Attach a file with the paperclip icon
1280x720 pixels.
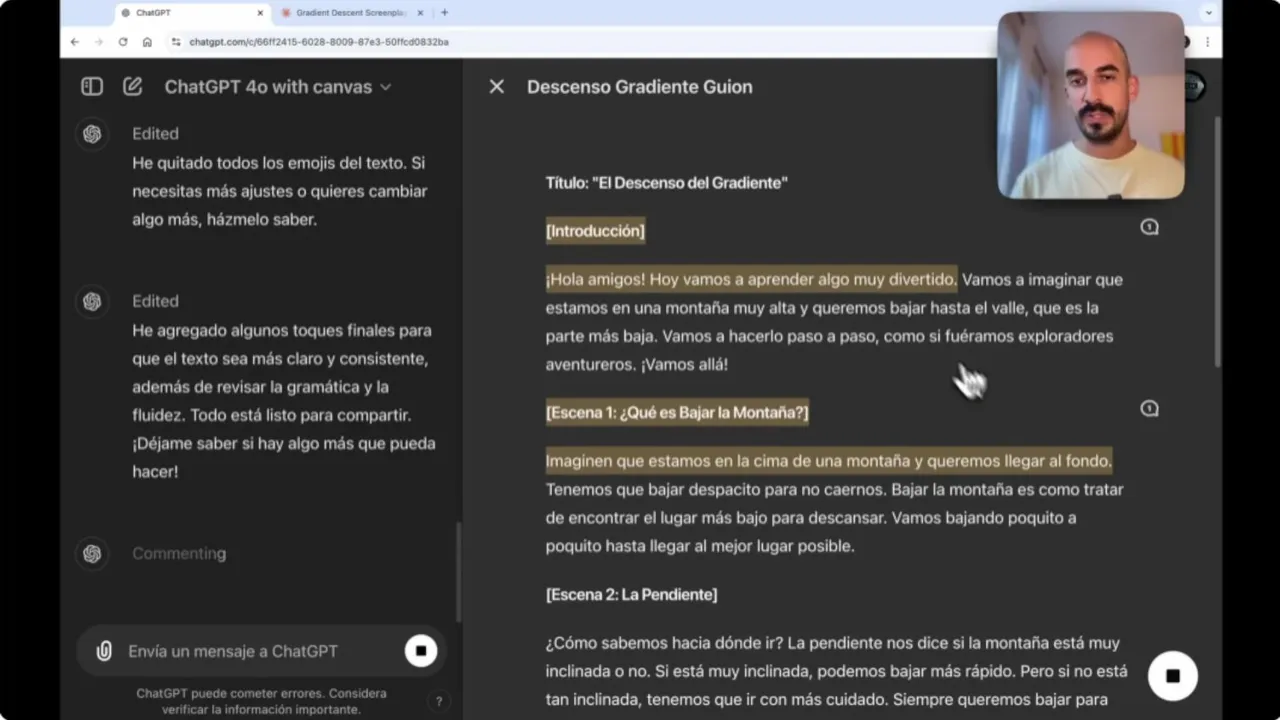click(104, 651)
